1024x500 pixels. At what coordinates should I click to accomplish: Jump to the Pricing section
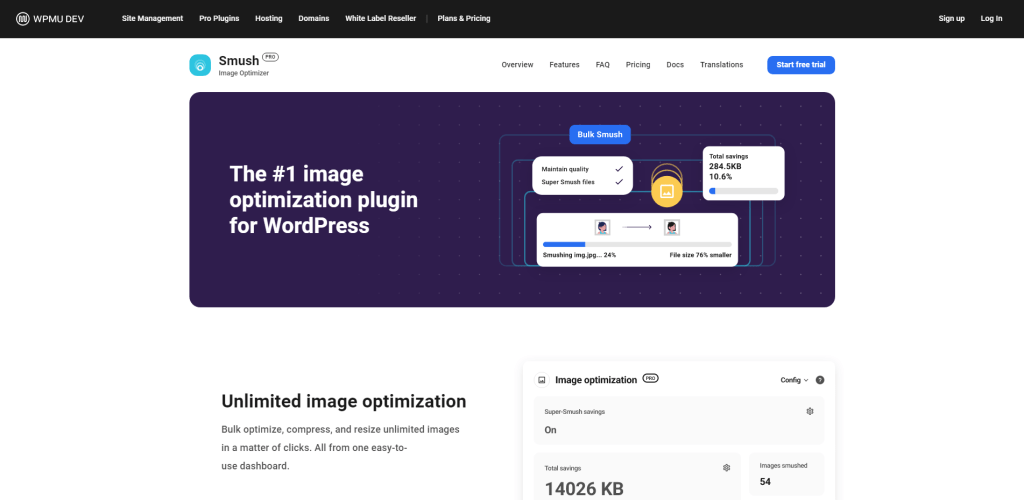(638, 65)
